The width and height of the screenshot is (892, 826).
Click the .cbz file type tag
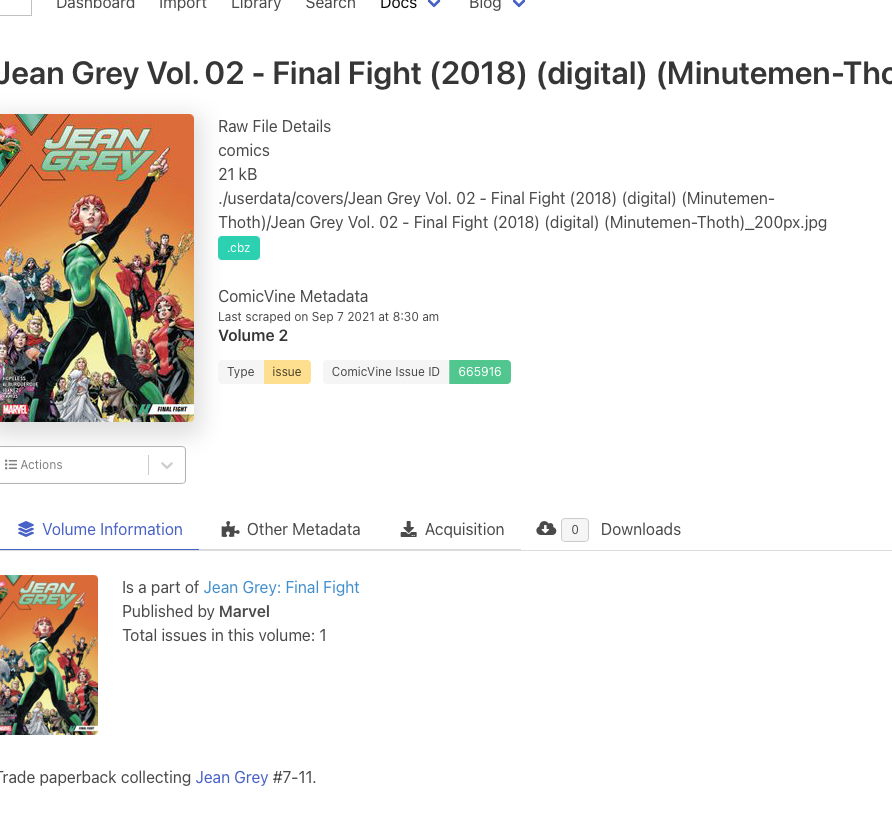239,248
